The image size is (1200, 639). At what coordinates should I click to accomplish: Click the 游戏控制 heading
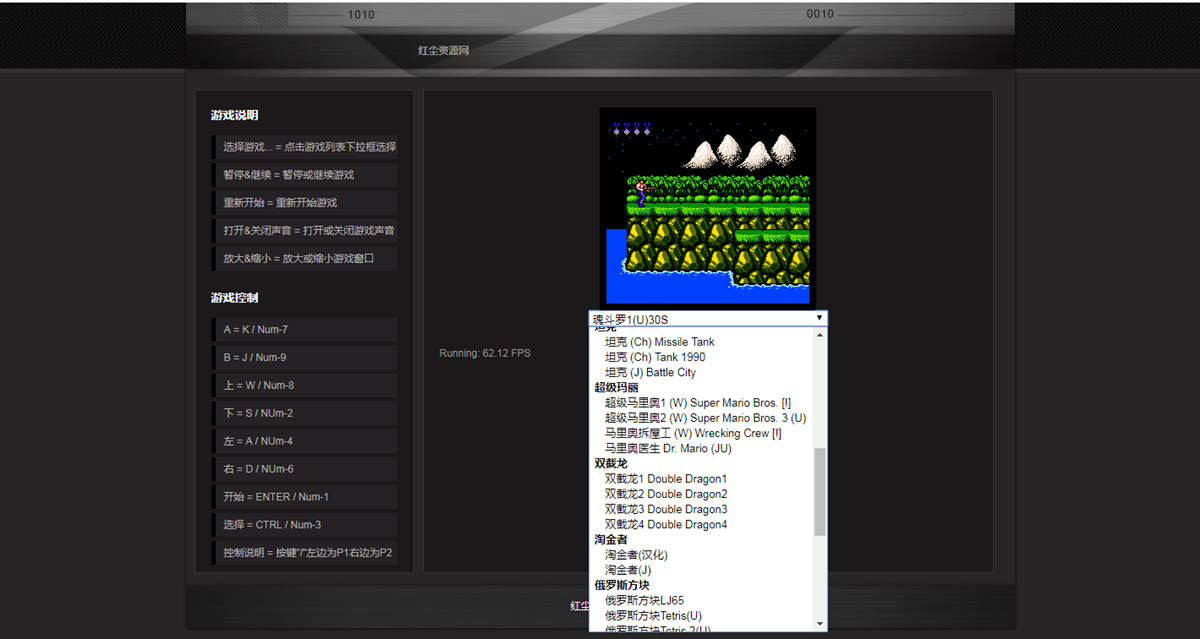234,298
